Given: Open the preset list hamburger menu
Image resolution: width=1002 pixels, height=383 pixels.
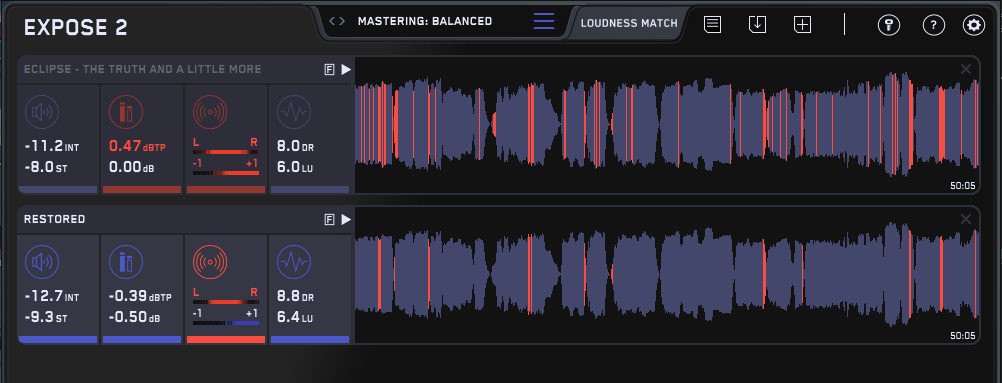Looking at the screenshot, I should click(544, 20).
